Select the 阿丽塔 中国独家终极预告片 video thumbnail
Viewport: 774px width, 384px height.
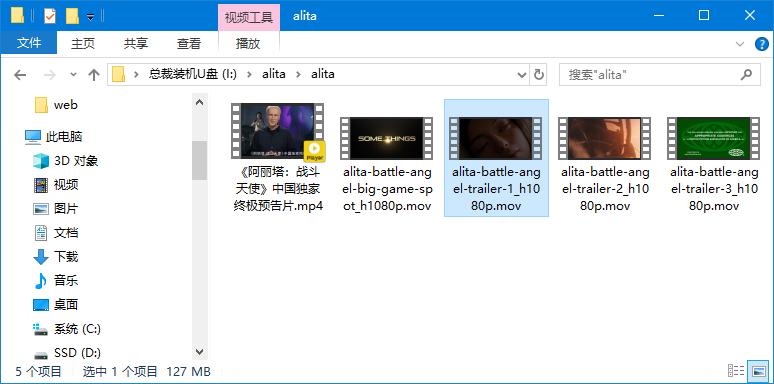(278, 131)
